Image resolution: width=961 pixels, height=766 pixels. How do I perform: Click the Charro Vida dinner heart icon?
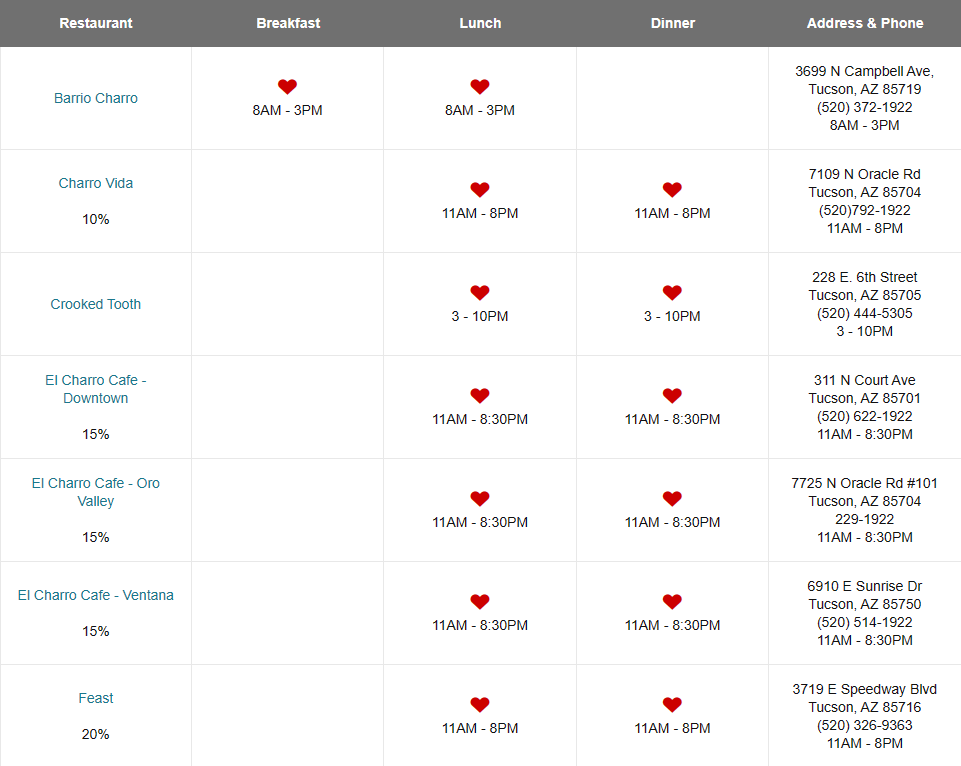(x=672, y=189)
